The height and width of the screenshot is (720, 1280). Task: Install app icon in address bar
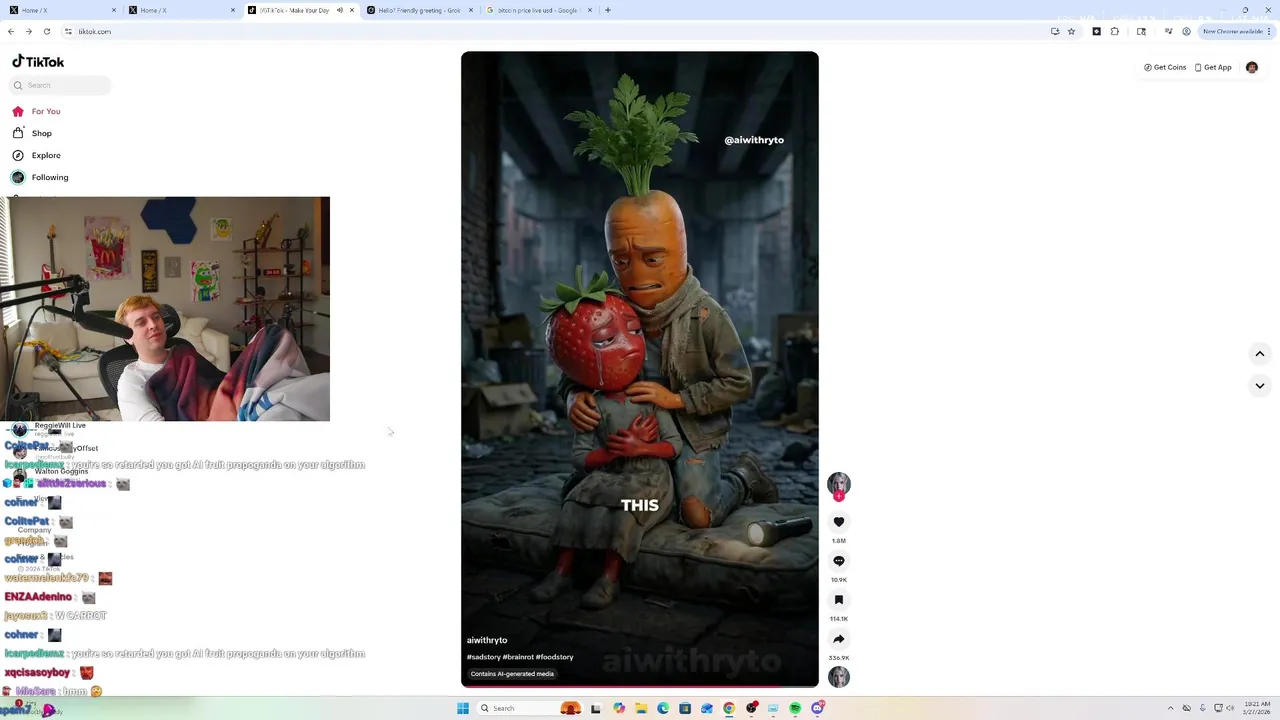coord(1055,31)
